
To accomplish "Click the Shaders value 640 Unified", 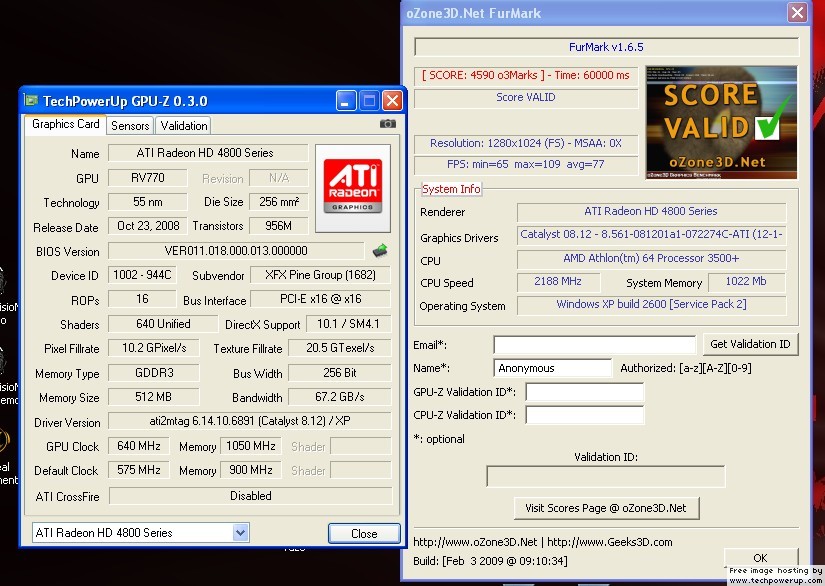I will [163, 324].
